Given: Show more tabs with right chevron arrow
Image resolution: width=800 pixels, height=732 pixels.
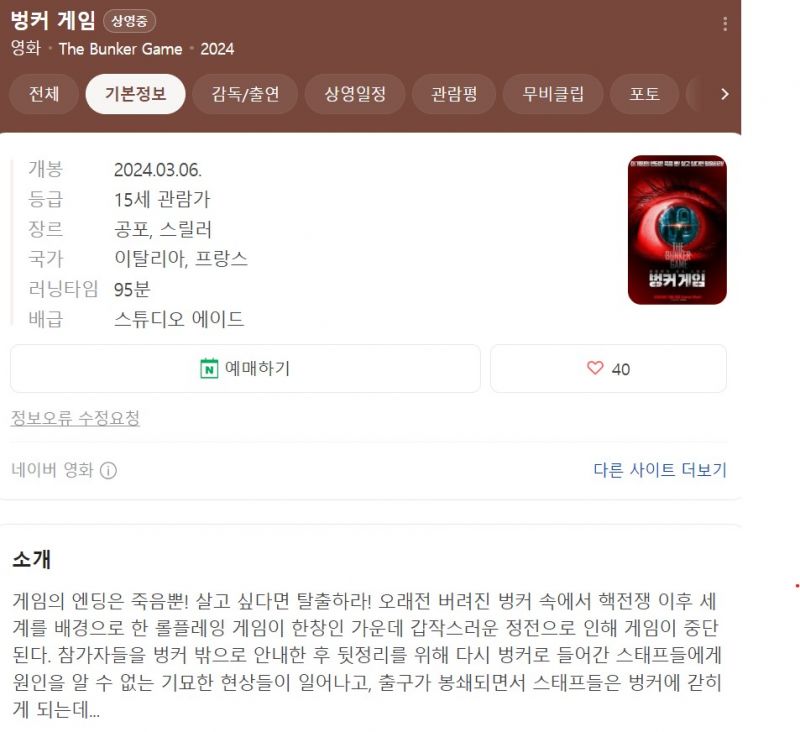Looking at the screenshot, I should (x=724, y=94).
